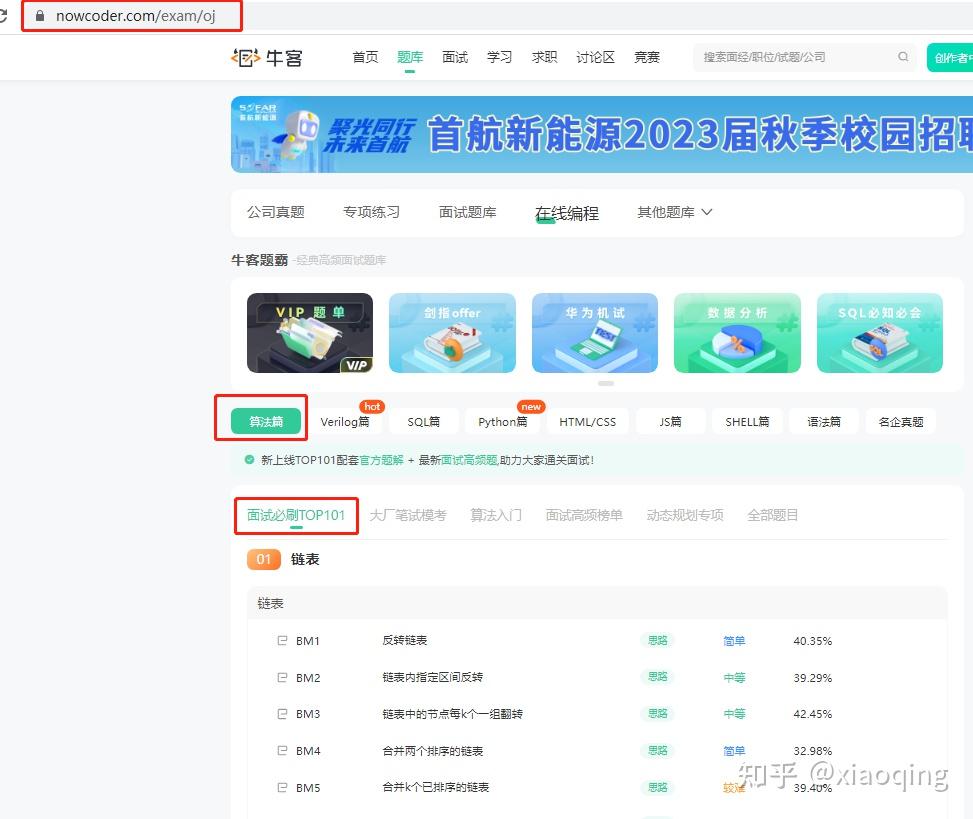This screenshot has height=819, width=973.
Task: Click the browser reload icon
Action: [x=3, y=16]
